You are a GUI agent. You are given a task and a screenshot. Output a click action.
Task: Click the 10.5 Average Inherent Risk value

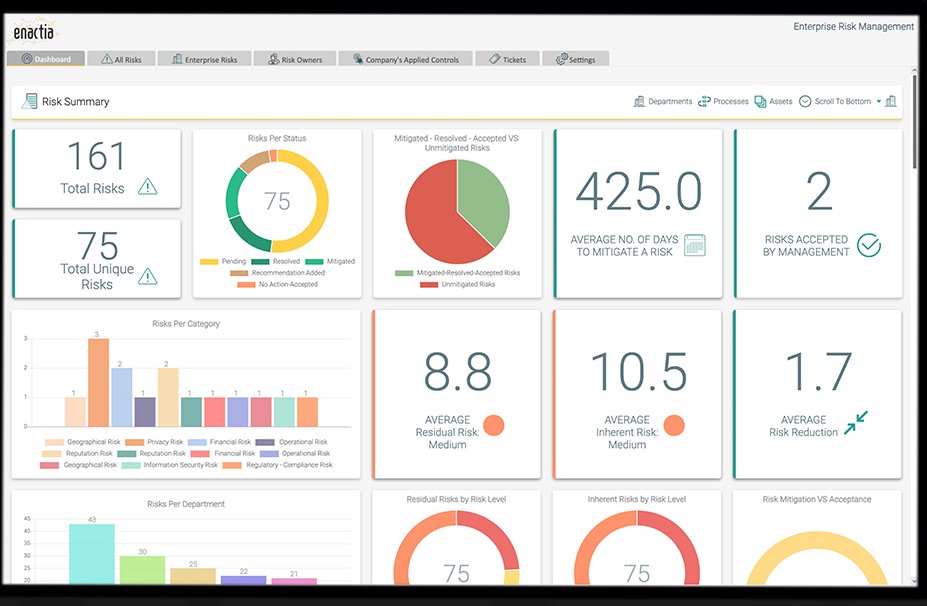[638, 372]
